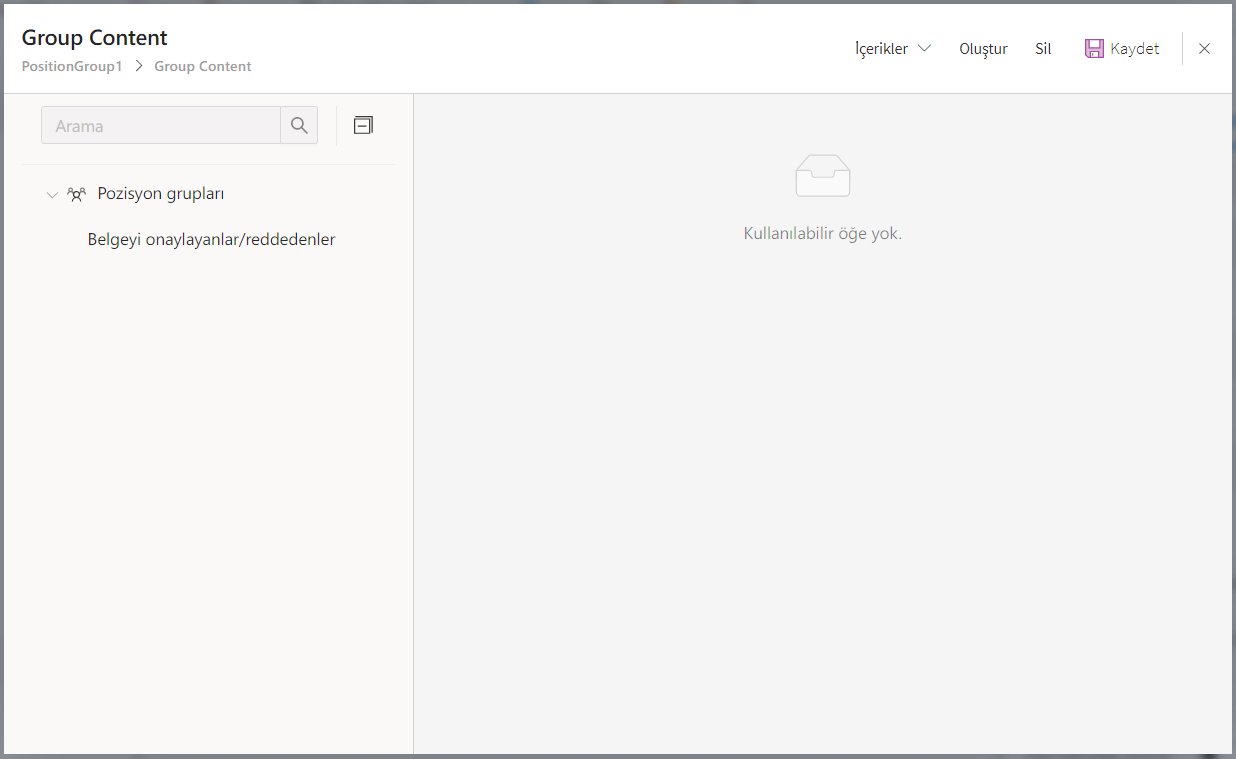Click the Kullanılabilir öğe yok message
The image size is (1236, 759).
(822, 234)
